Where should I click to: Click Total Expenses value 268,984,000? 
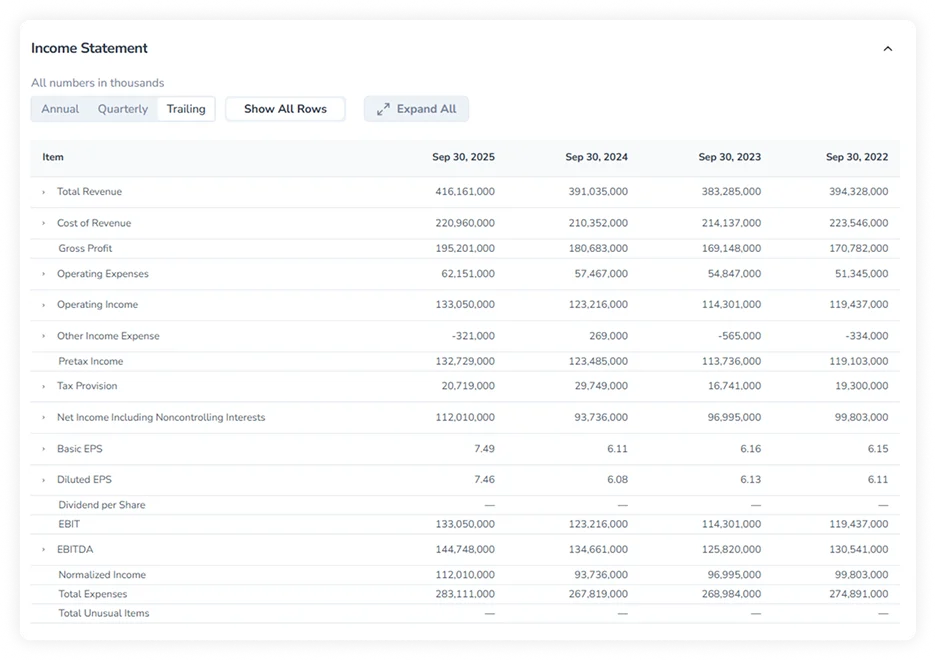tap(731, 594)
